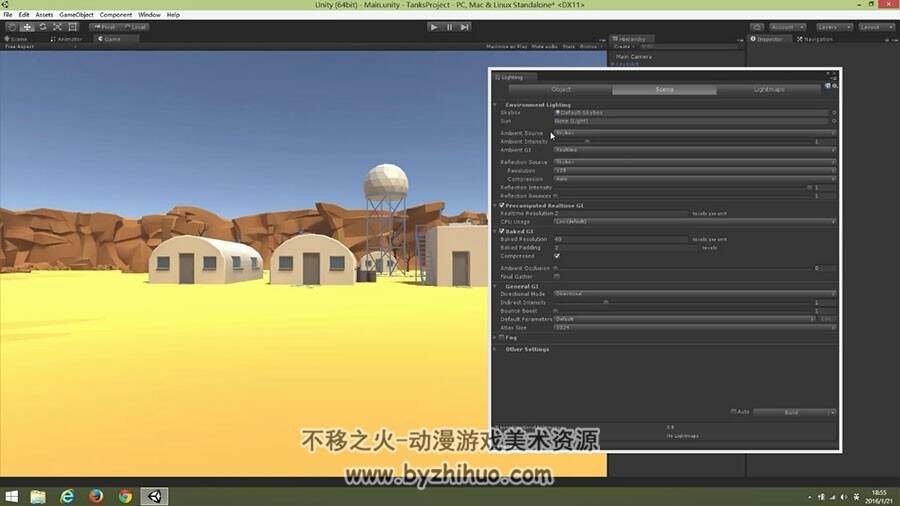This screenshot has height=506, width=900.
Task: Open the Layout dropdown
Action: click(x=876, y=27)
